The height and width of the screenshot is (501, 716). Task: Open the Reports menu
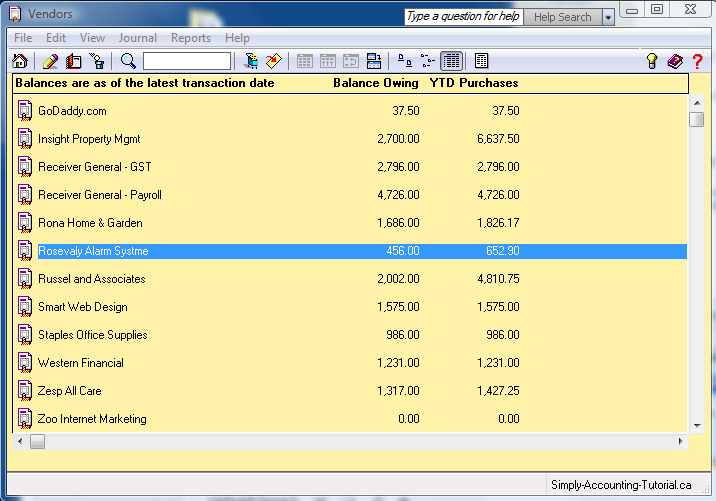coord(191,38)
